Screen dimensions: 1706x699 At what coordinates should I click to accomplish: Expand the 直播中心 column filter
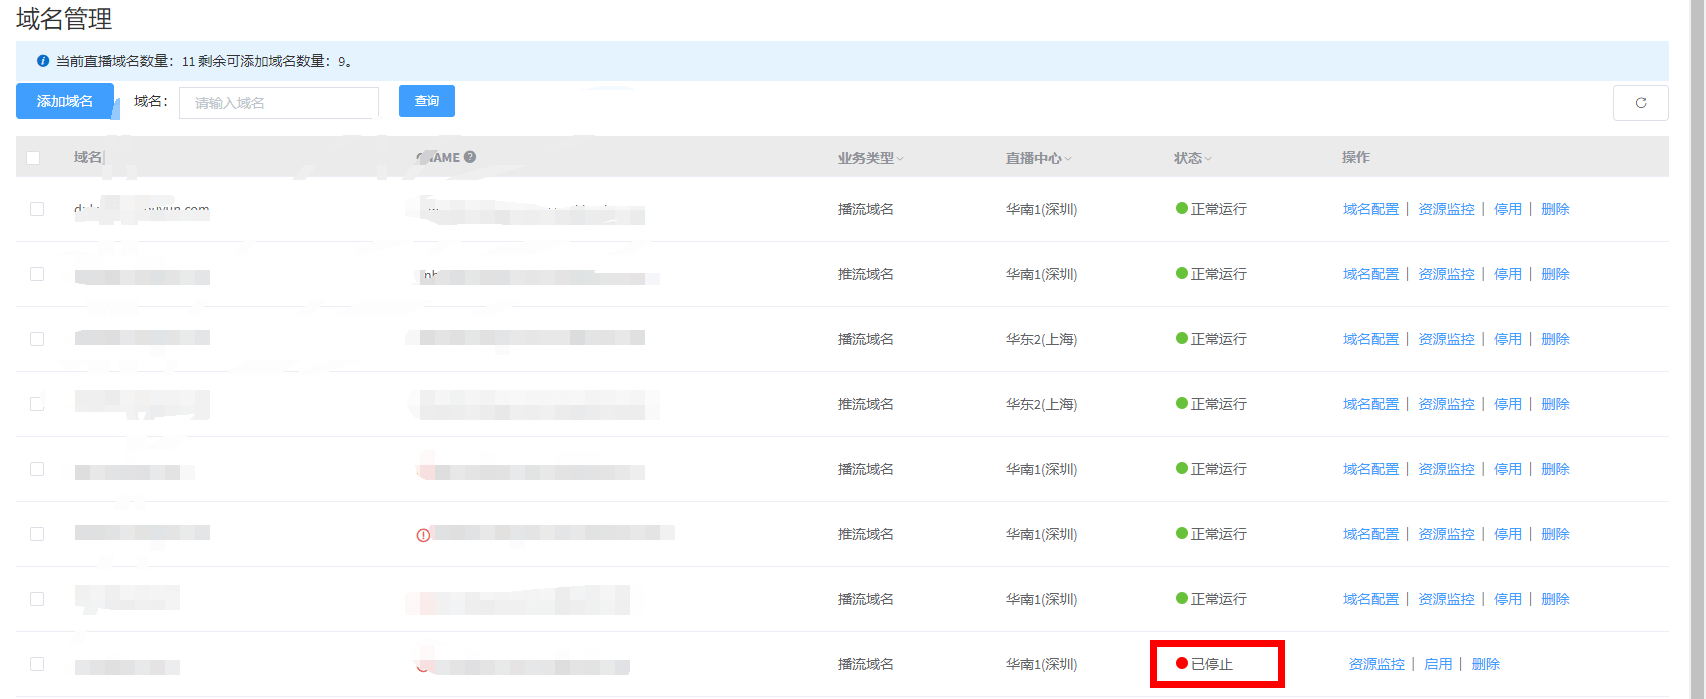point(1068,159)
